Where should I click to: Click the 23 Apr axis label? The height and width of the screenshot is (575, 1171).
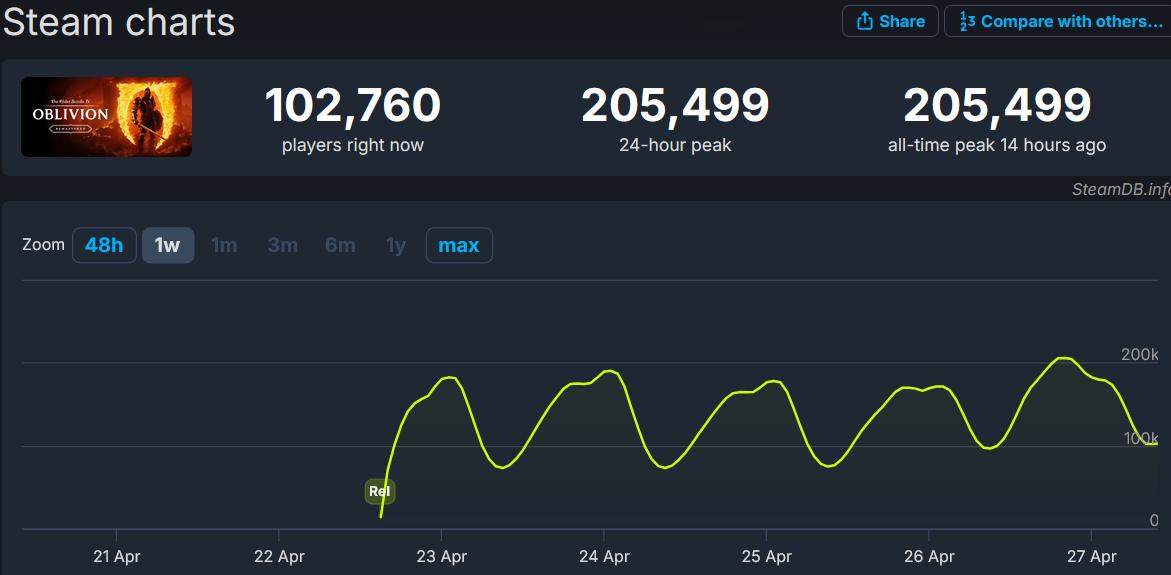coord(442,556)
